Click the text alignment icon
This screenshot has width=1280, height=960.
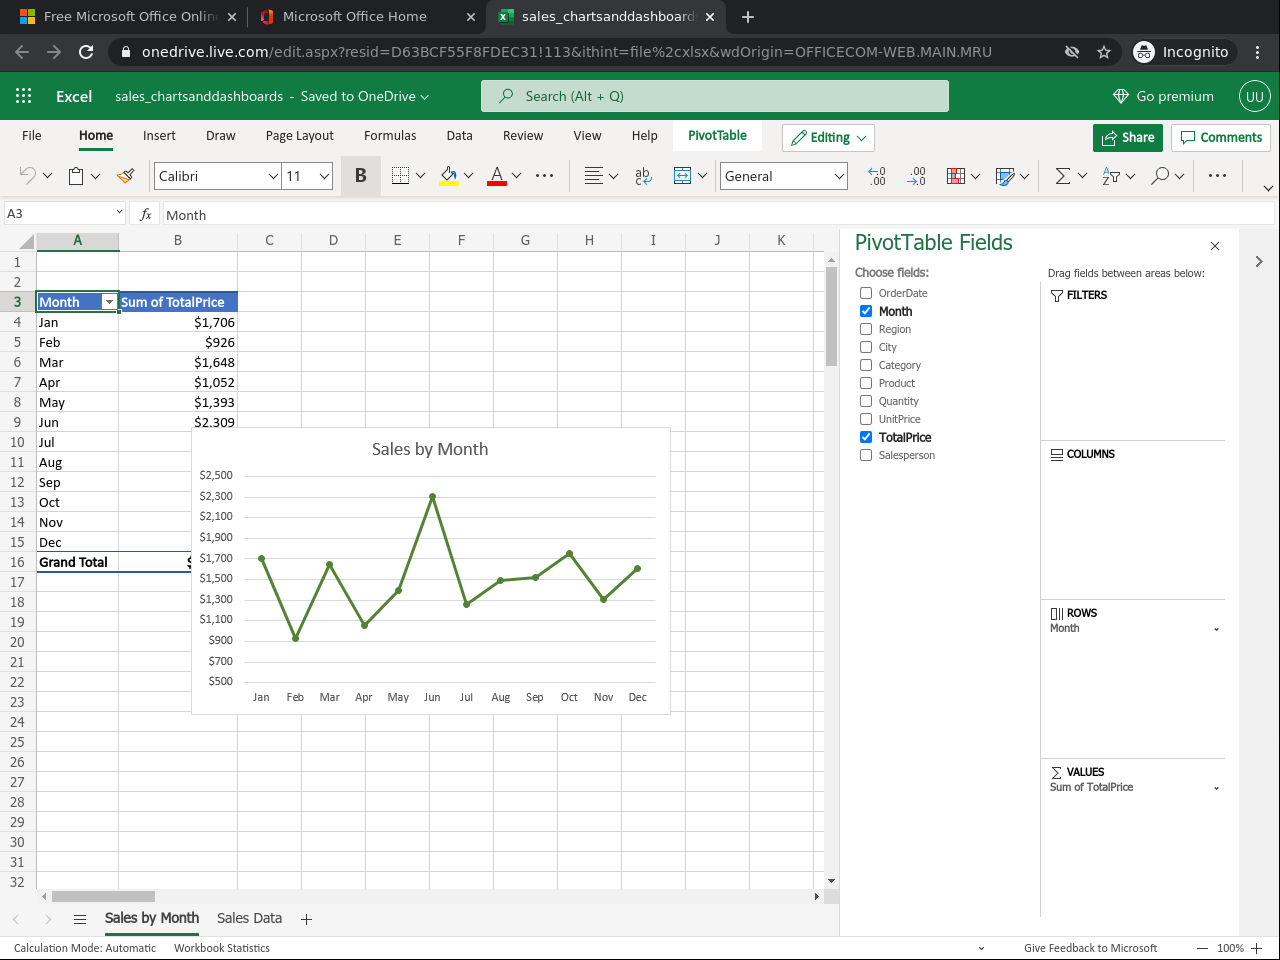coord(593,176)
